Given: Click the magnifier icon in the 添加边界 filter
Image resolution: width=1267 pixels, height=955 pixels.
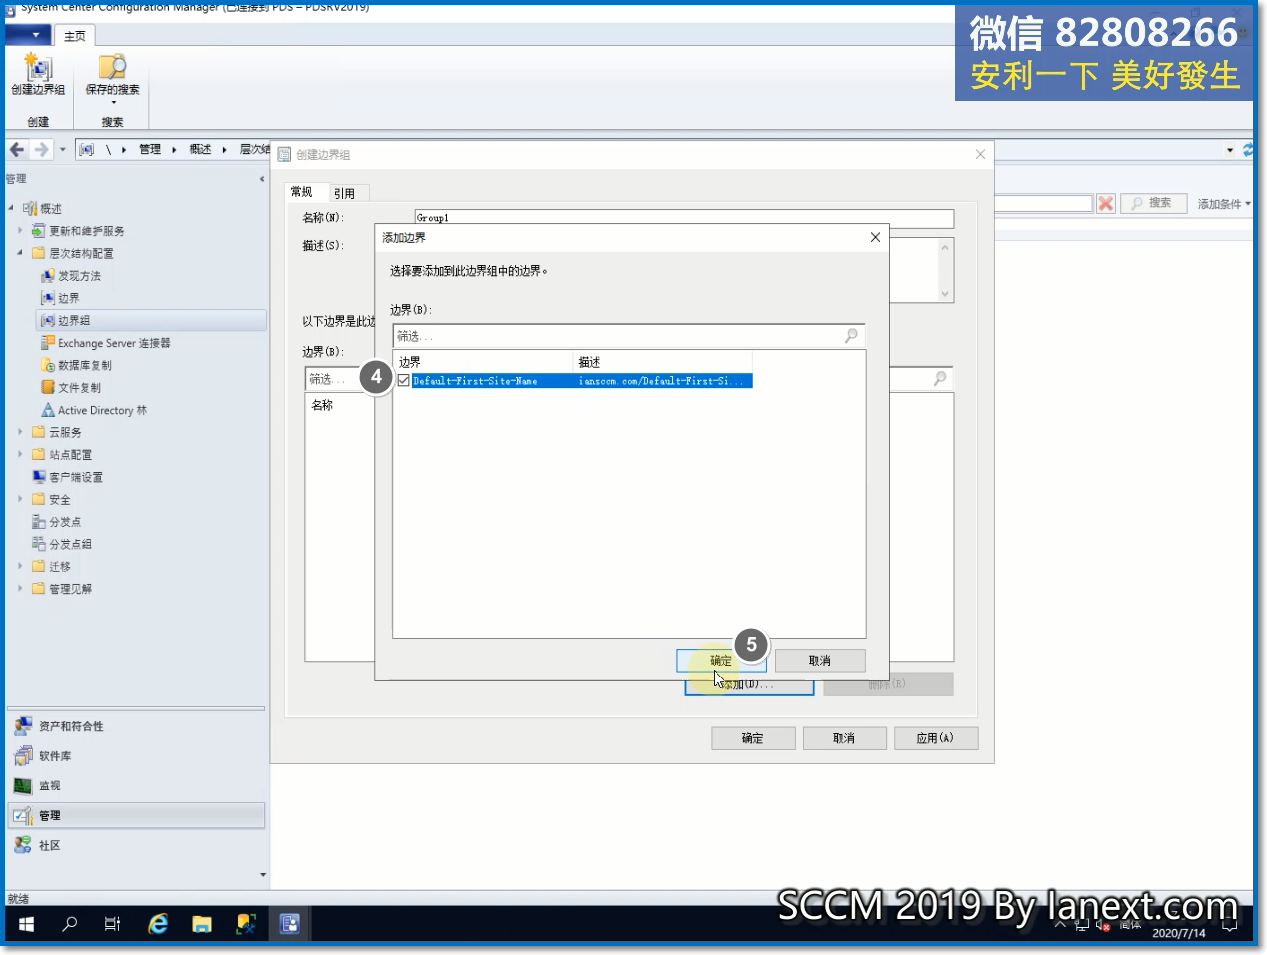Looking at the screenshot, I should tap(851, 336).
